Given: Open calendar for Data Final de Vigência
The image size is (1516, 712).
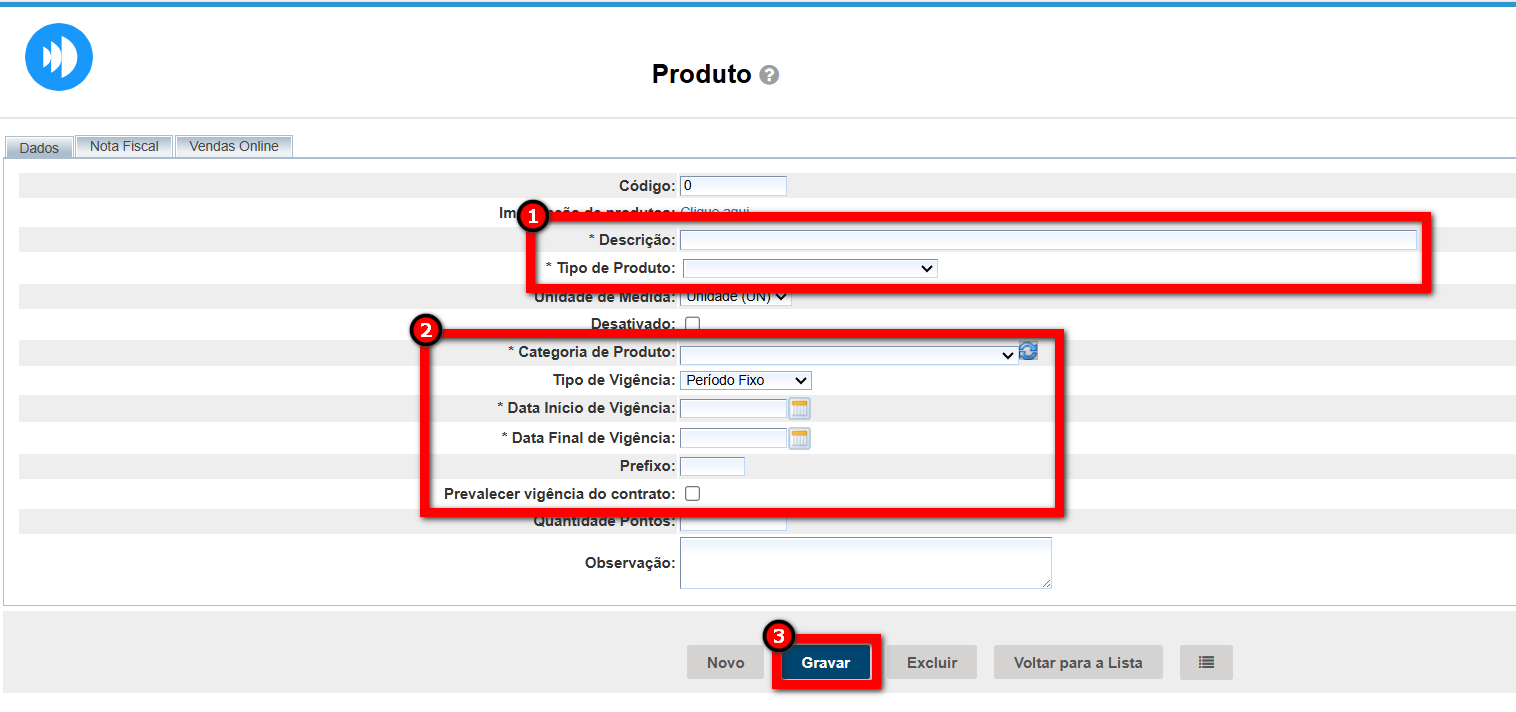Looking at the screenshot, I should pyautogui.click(x=799, y=438).
